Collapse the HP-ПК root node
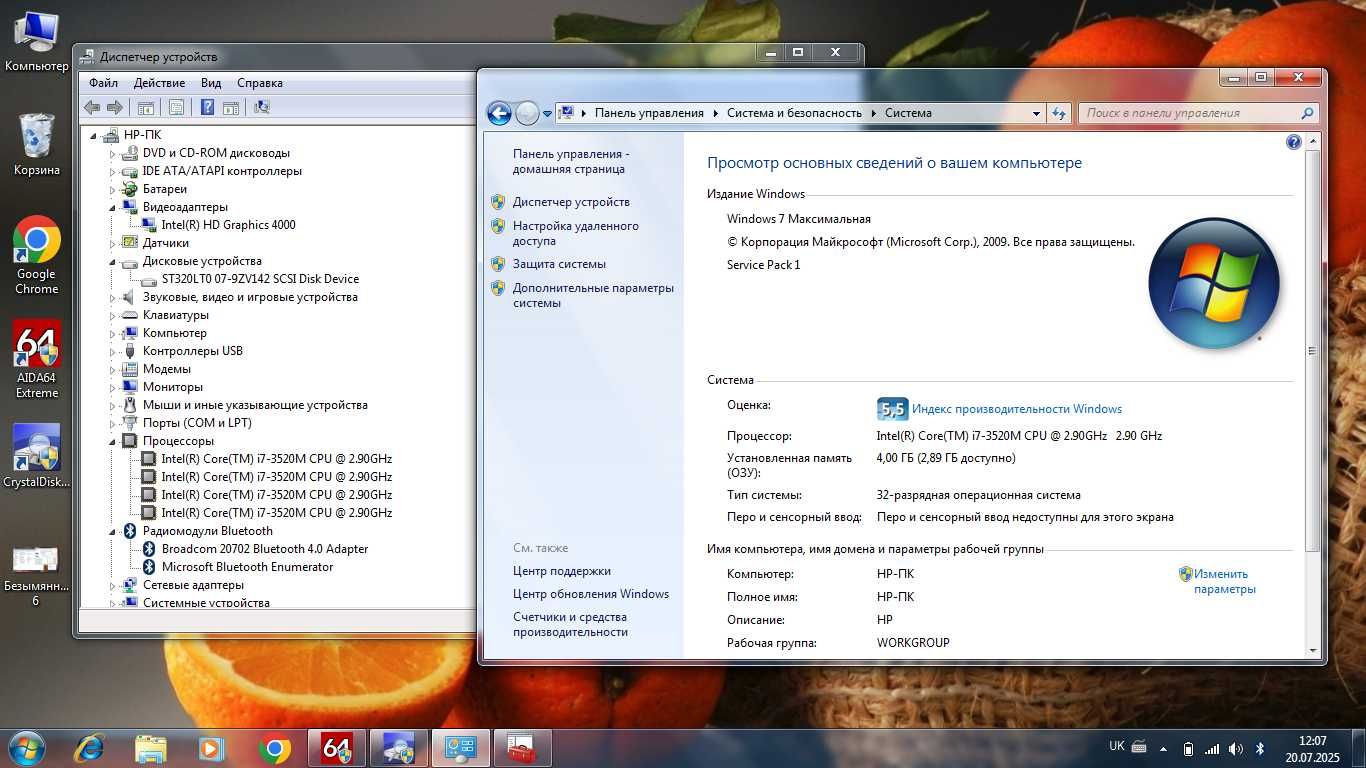1366x768 pixels. 95,136
